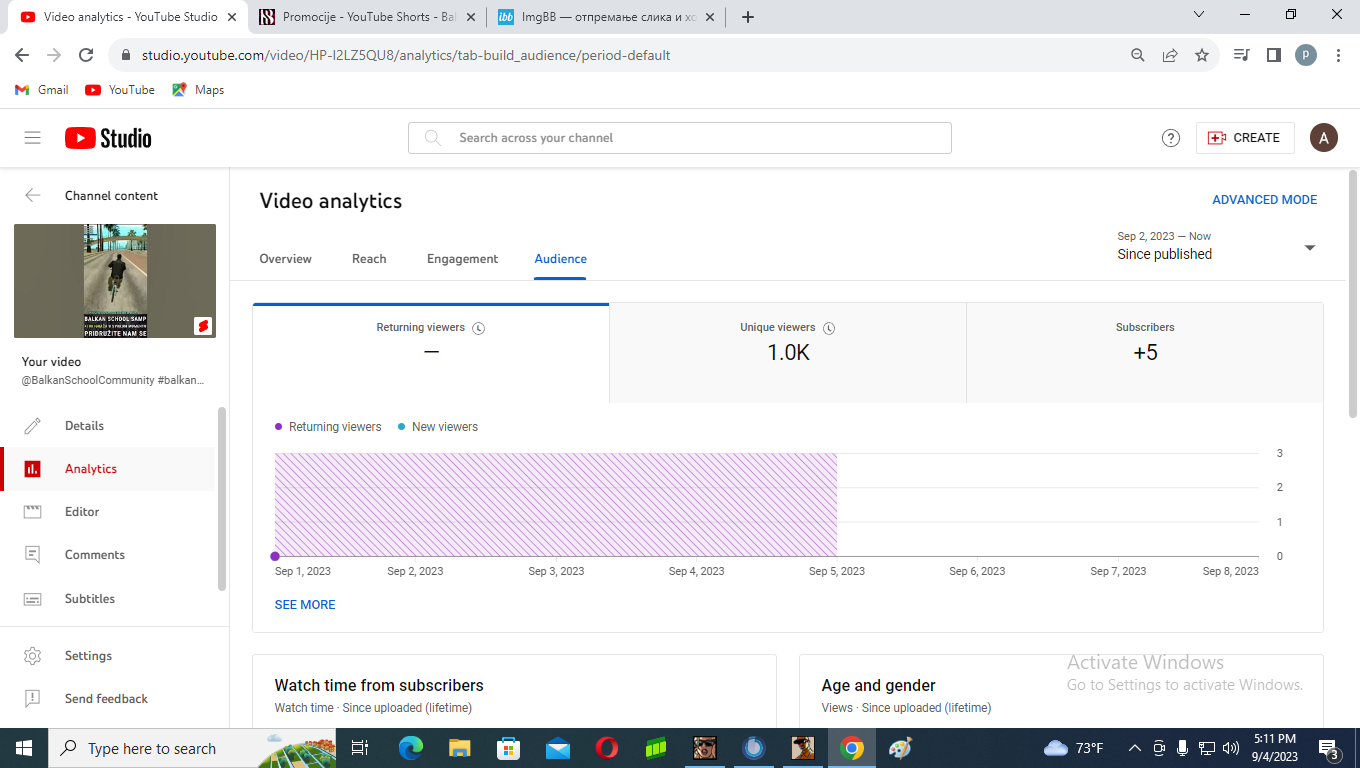
Task: Click the help question mark icon
Action: pos(1171,138)
